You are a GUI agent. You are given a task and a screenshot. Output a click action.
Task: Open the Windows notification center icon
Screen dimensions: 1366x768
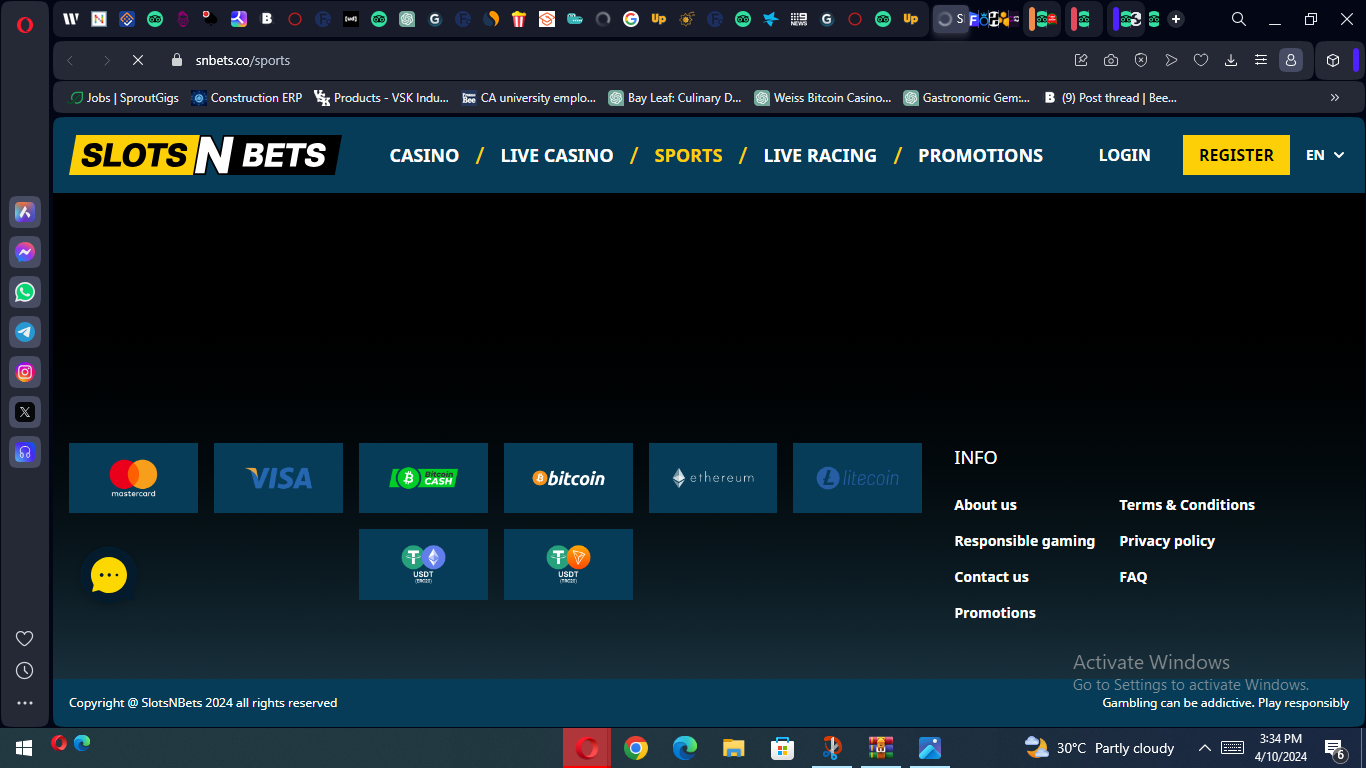click(1334, 748)
